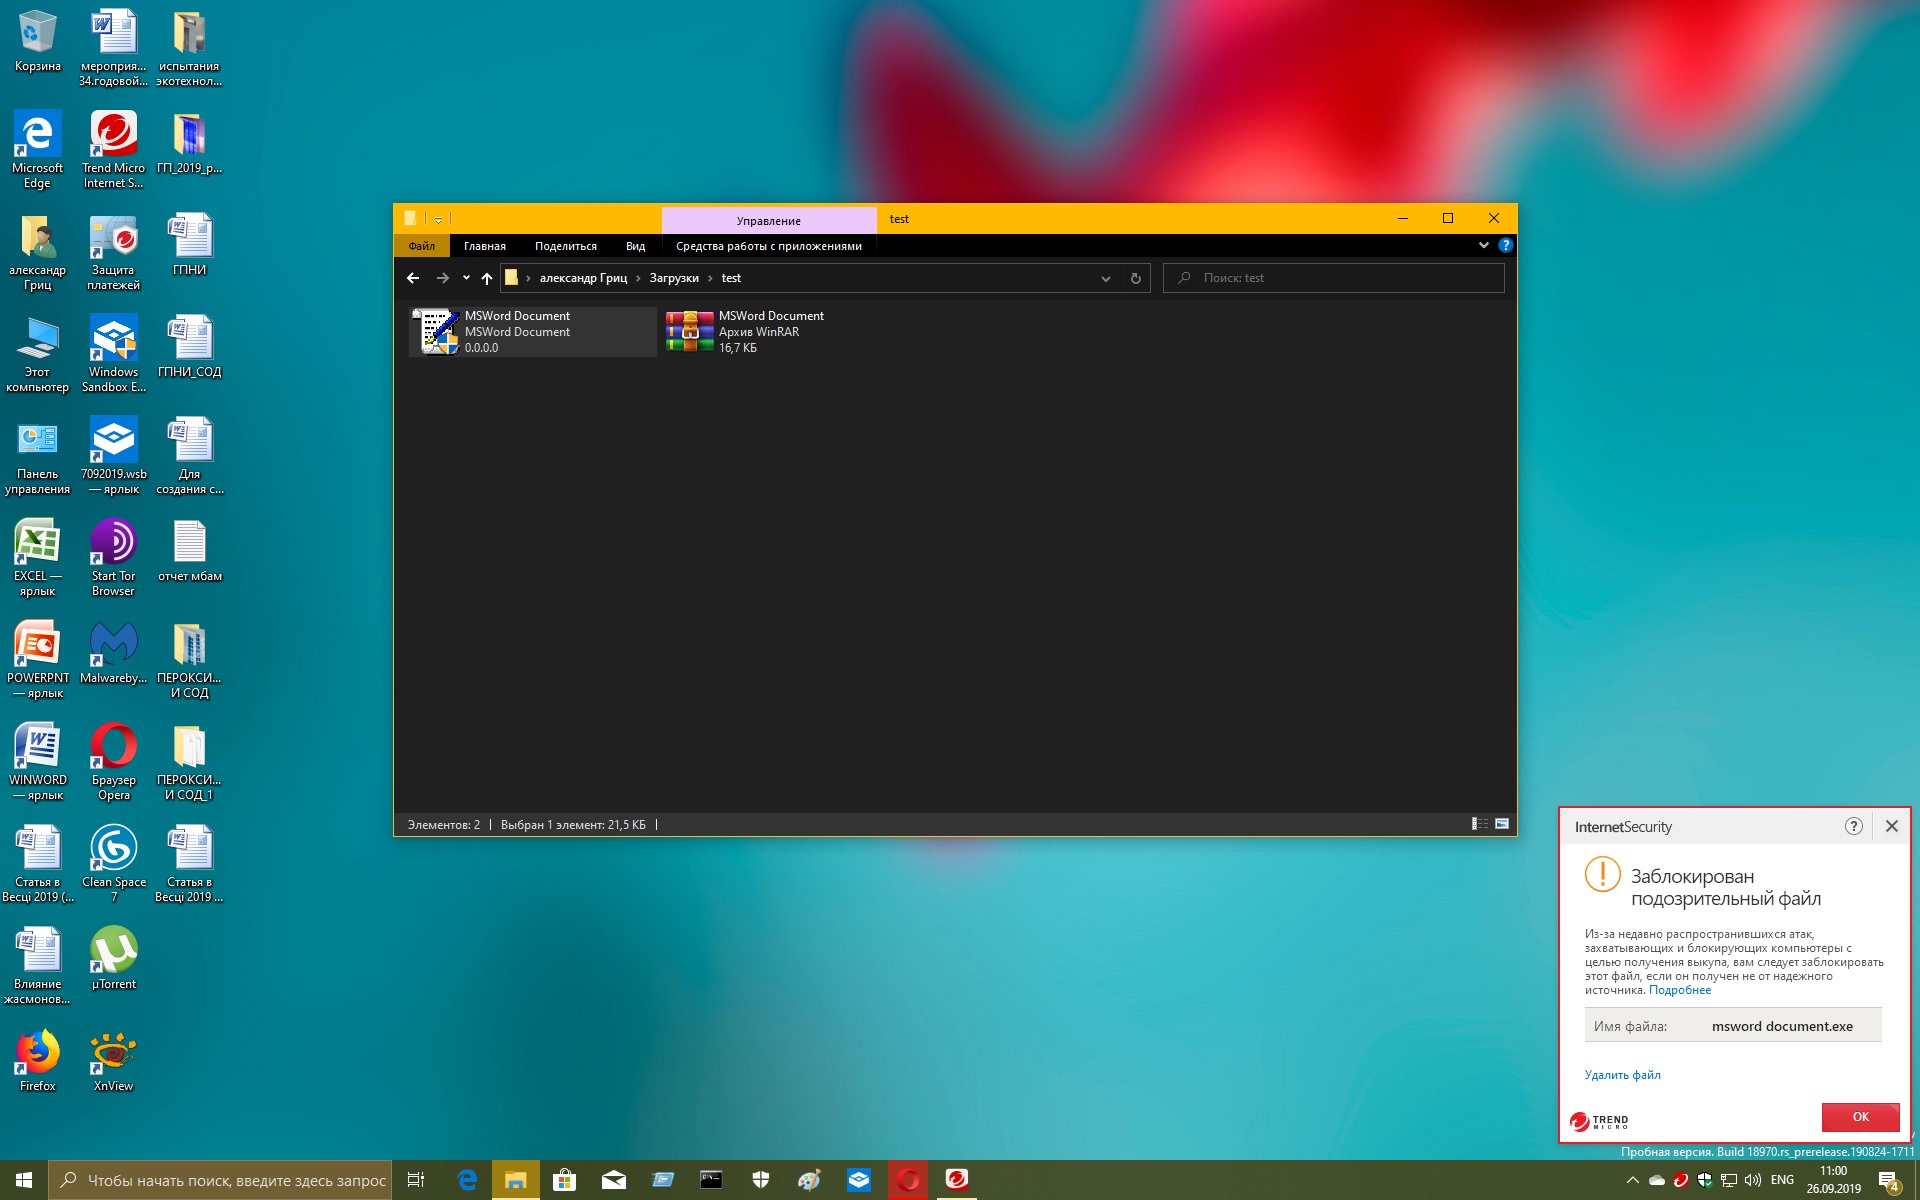Click the Opera icon in the taskbar

coord(908,1180)
